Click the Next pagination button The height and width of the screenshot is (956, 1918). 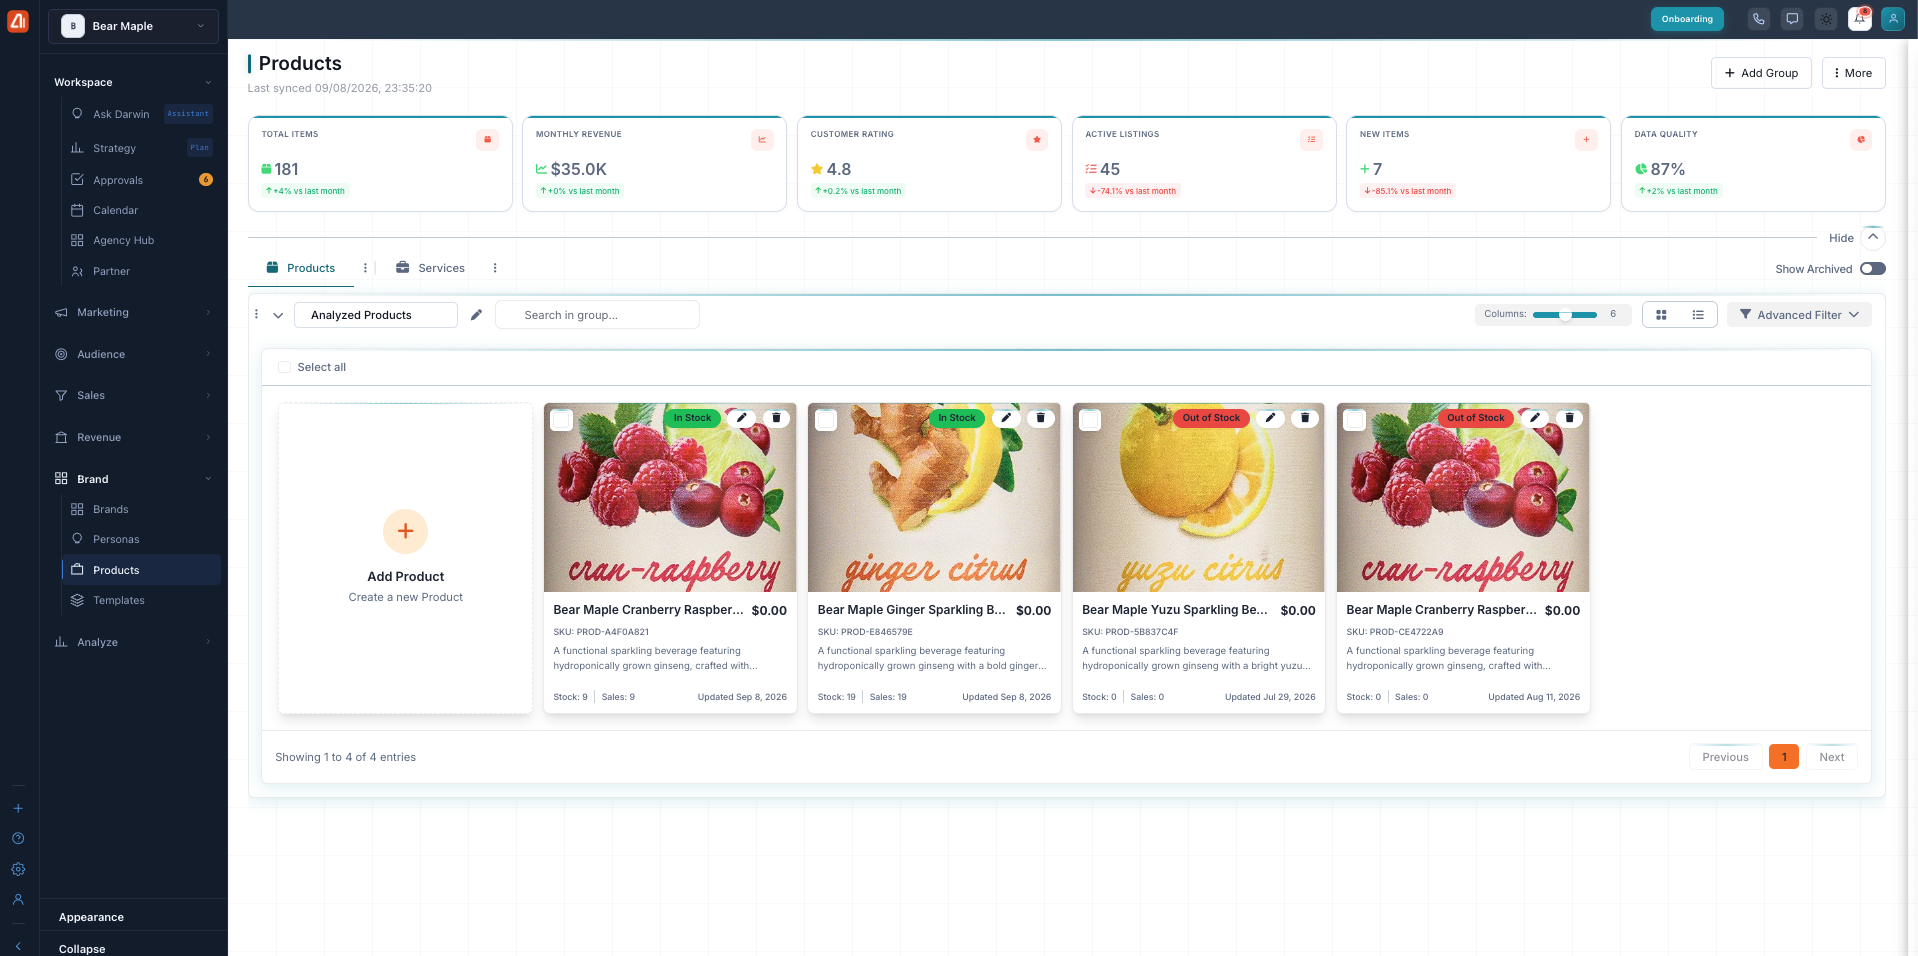(1831, 757)
